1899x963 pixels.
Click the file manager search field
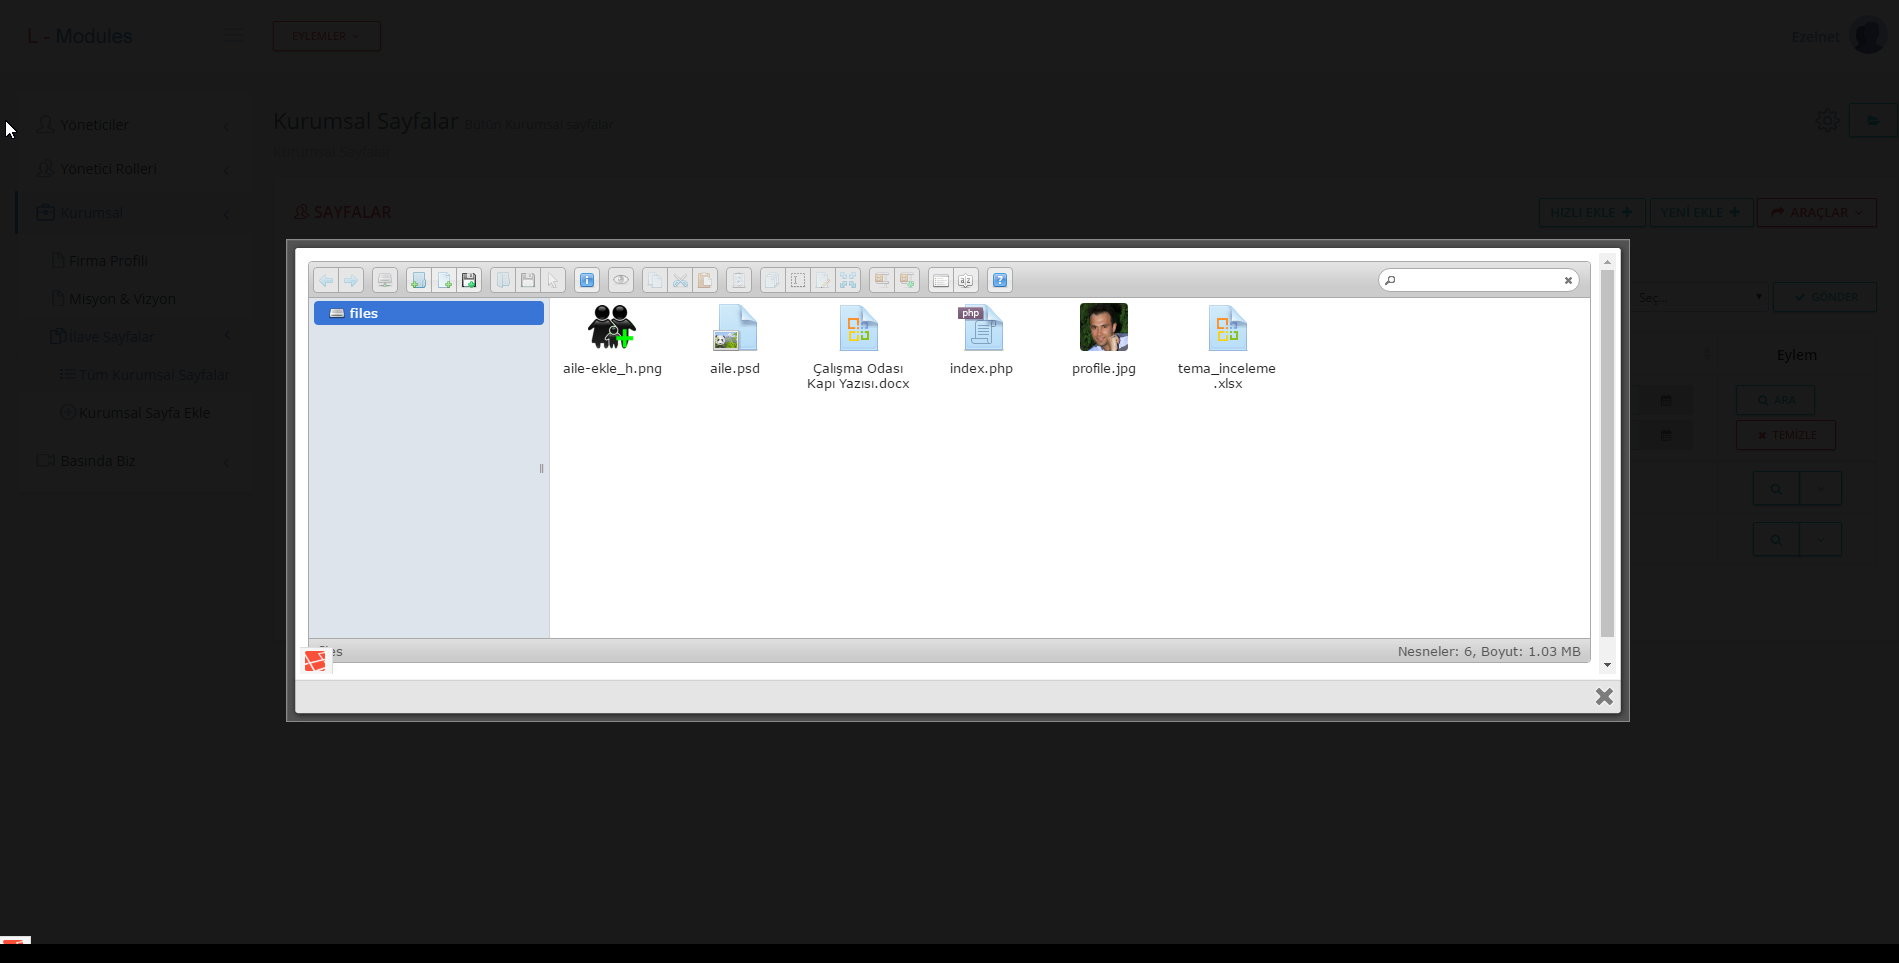point(1478,280)
